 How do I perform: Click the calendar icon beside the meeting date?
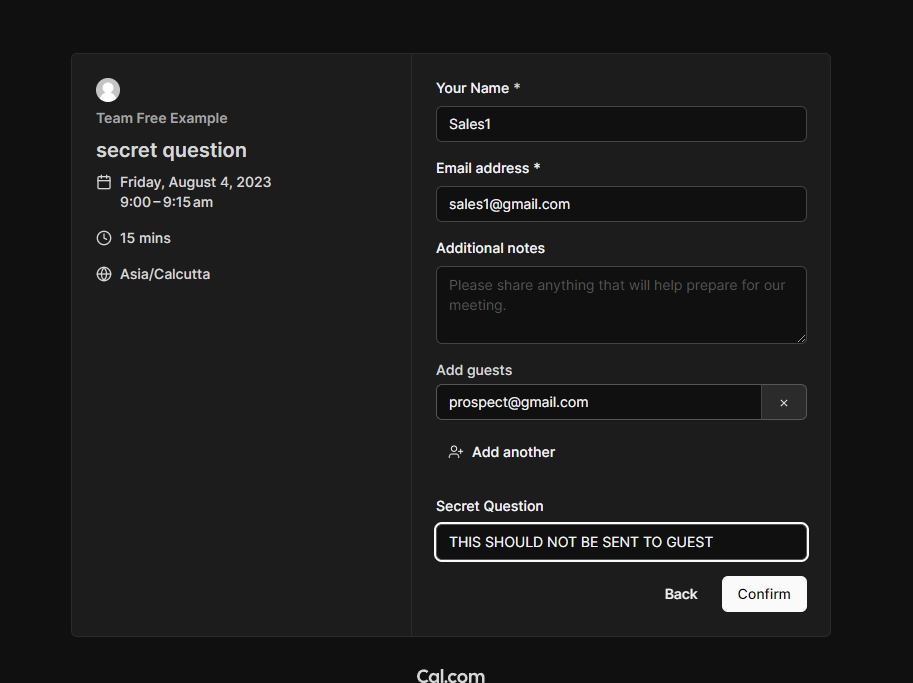pos(104,182)
